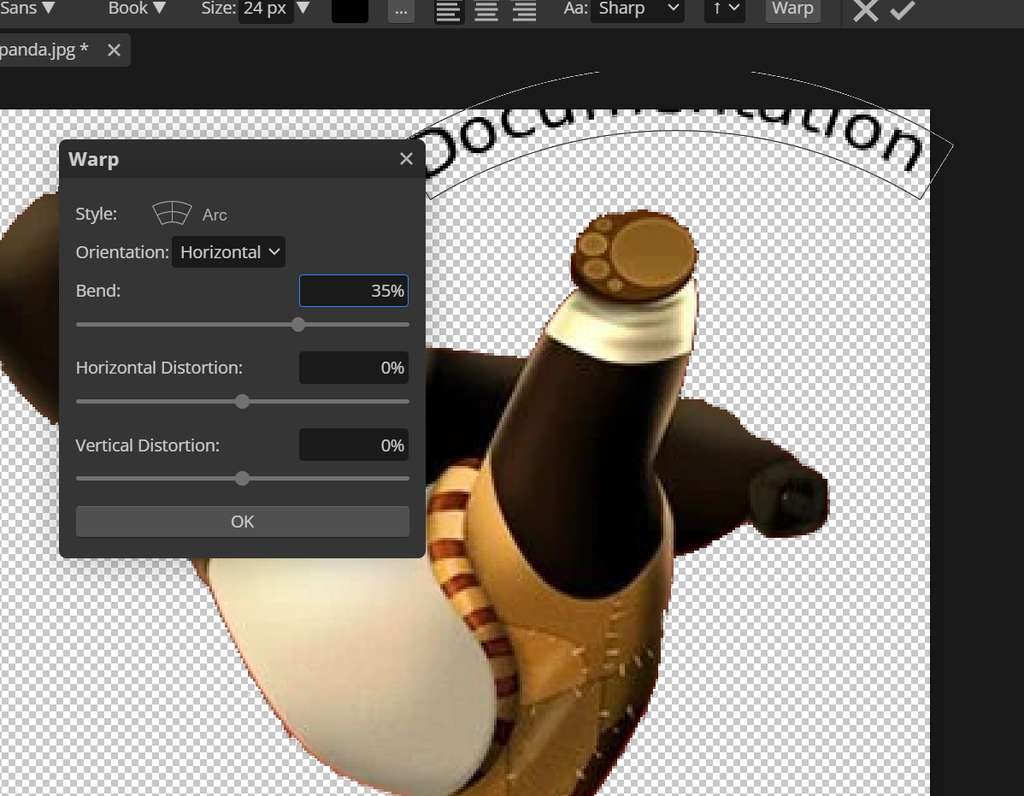Click the Horizontal Distortion slider handle
Screen dimensions: 1024x796
[242, 402]
